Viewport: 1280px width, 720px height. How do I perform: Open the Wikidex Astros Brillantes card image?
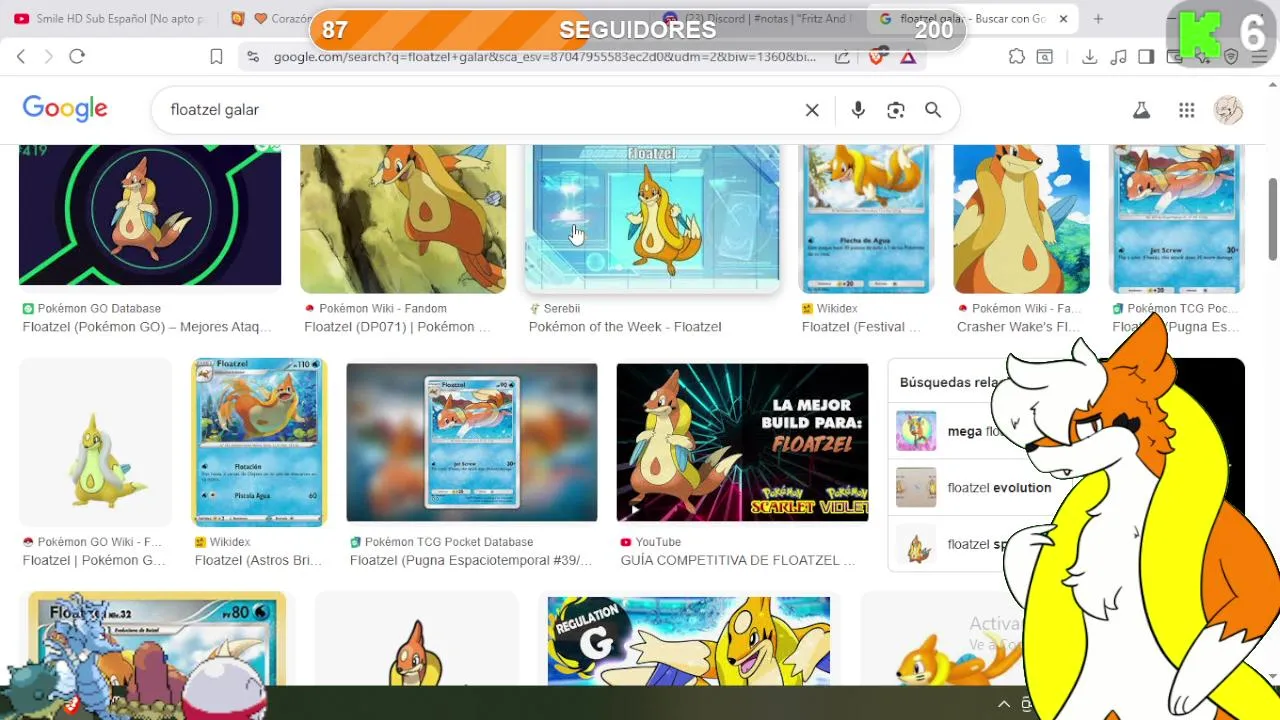(x=259, y=442)
